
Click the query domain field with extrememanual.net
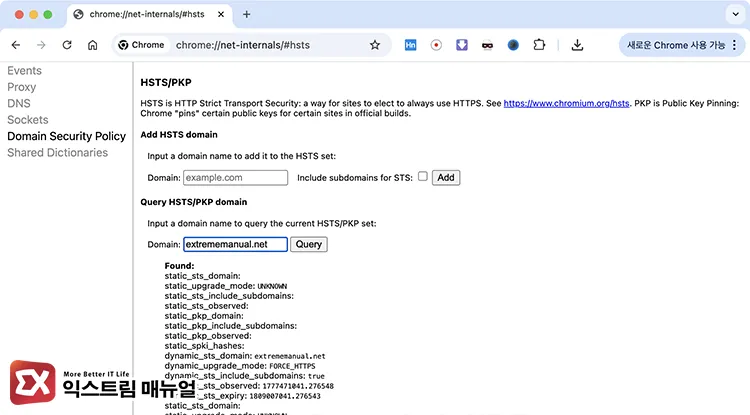235,244
